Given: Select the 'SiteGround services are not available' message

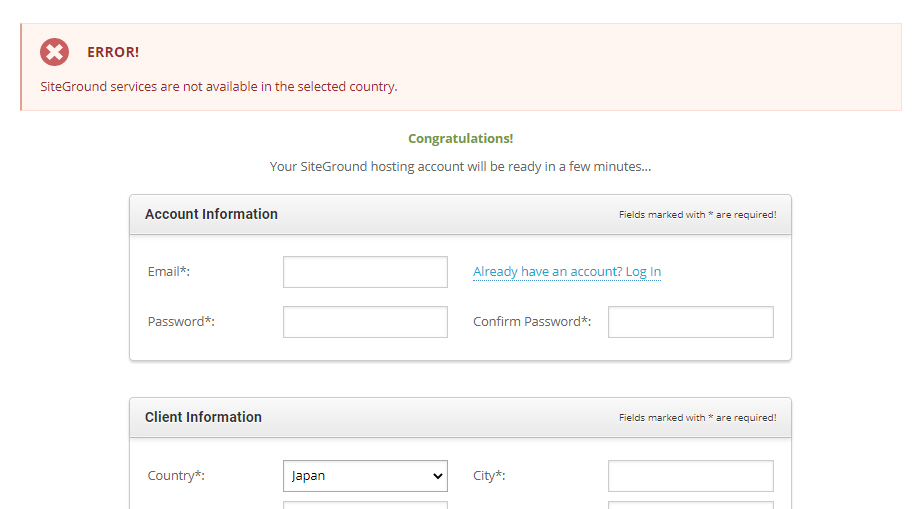Looking at the screenshot, I should pyautogui.click(x=219, y=86).
